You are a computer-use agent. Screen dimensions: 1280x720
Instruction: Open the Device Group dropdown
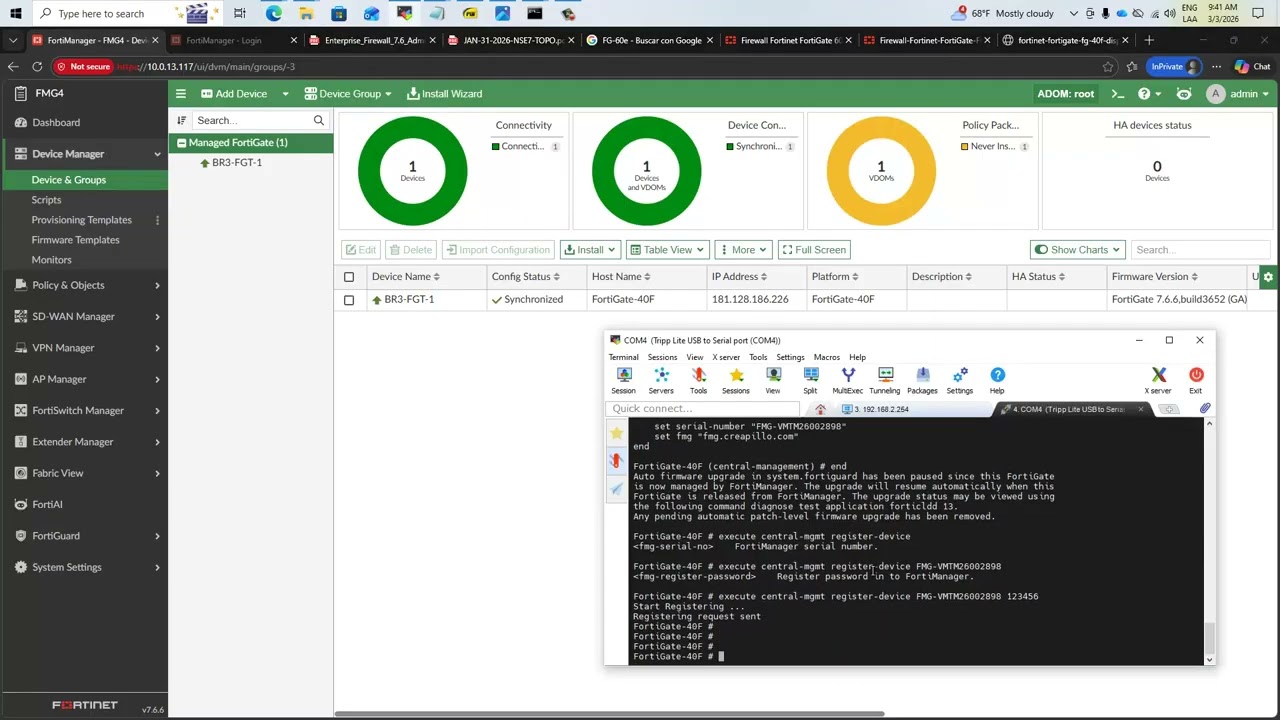click(x=347, y=94)
